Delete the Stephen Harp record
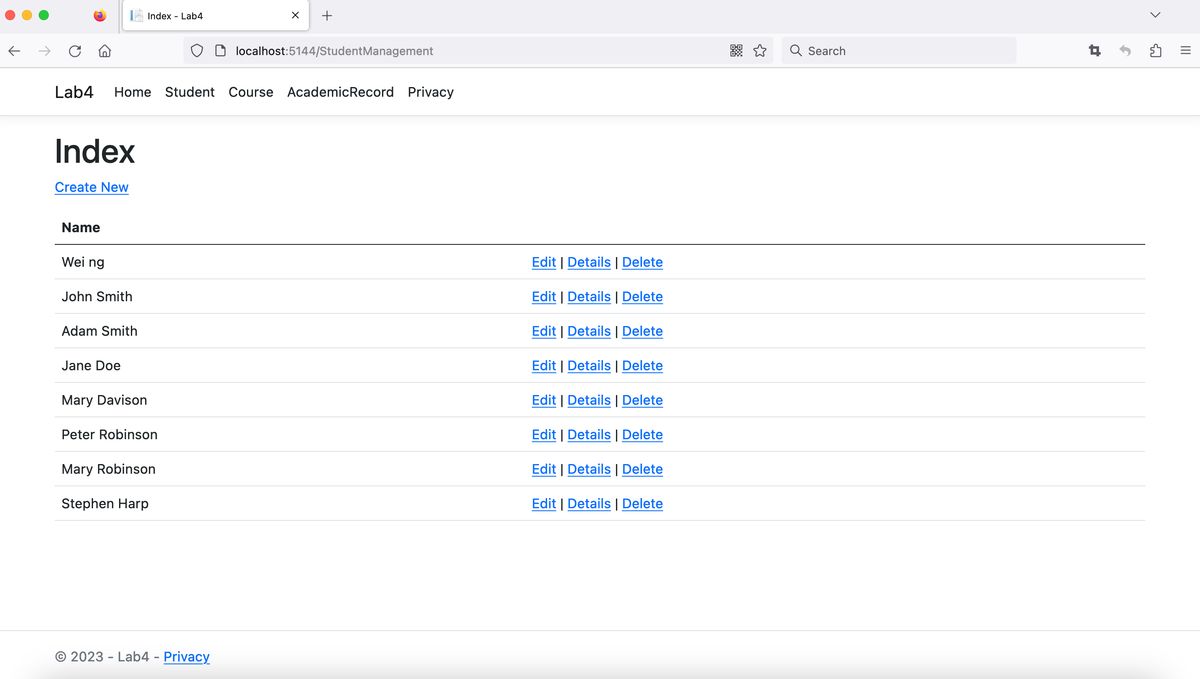This screenshot has height=679, width=1200. coord(642,504)
